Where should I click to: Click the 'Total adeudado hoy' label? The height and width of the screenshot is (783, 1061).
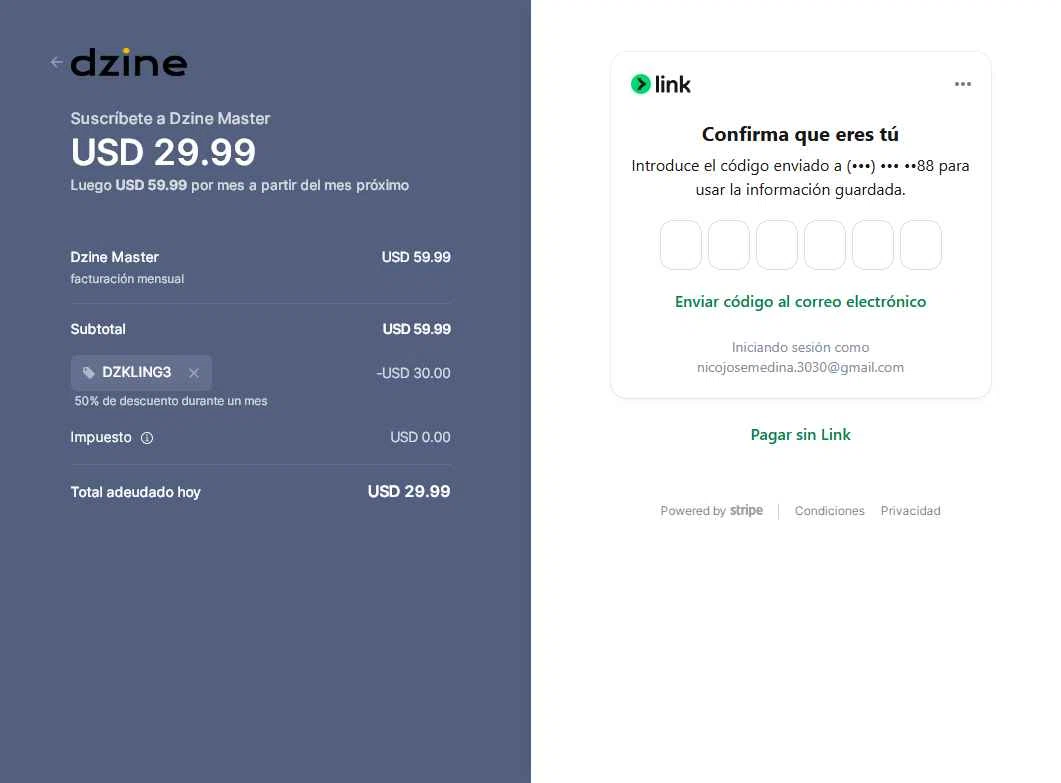click(135, 492)
